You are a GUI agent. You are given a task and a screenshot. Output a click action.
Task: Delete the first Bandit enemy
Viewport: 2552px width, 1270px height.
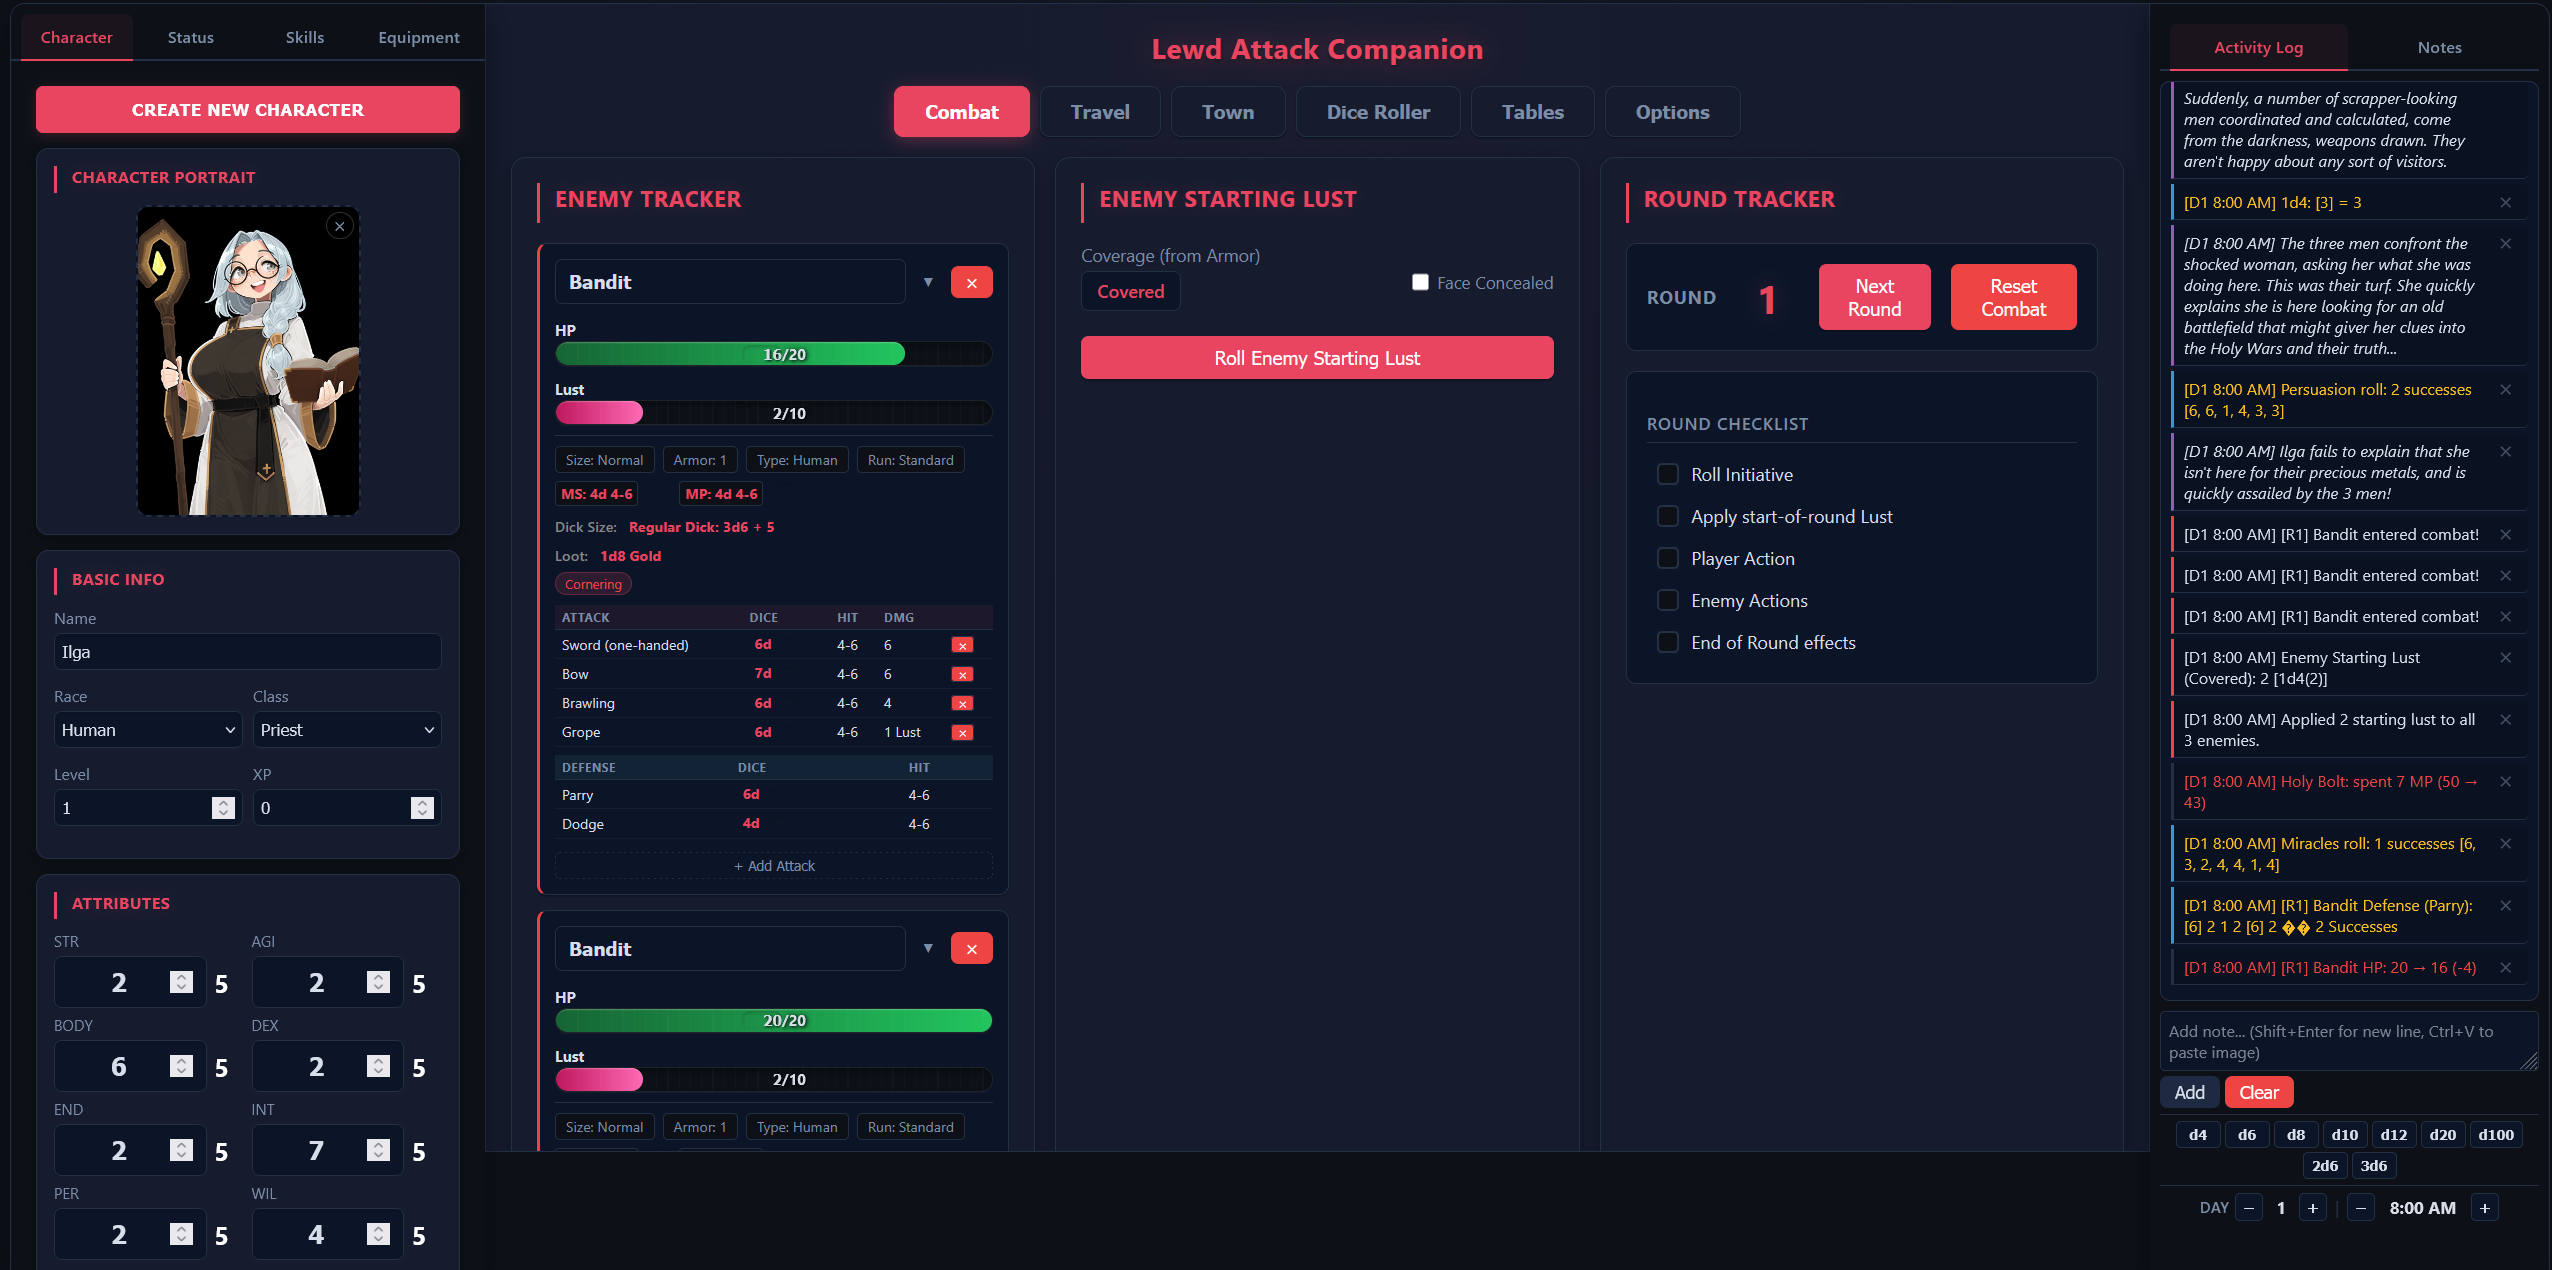[971, 283]
